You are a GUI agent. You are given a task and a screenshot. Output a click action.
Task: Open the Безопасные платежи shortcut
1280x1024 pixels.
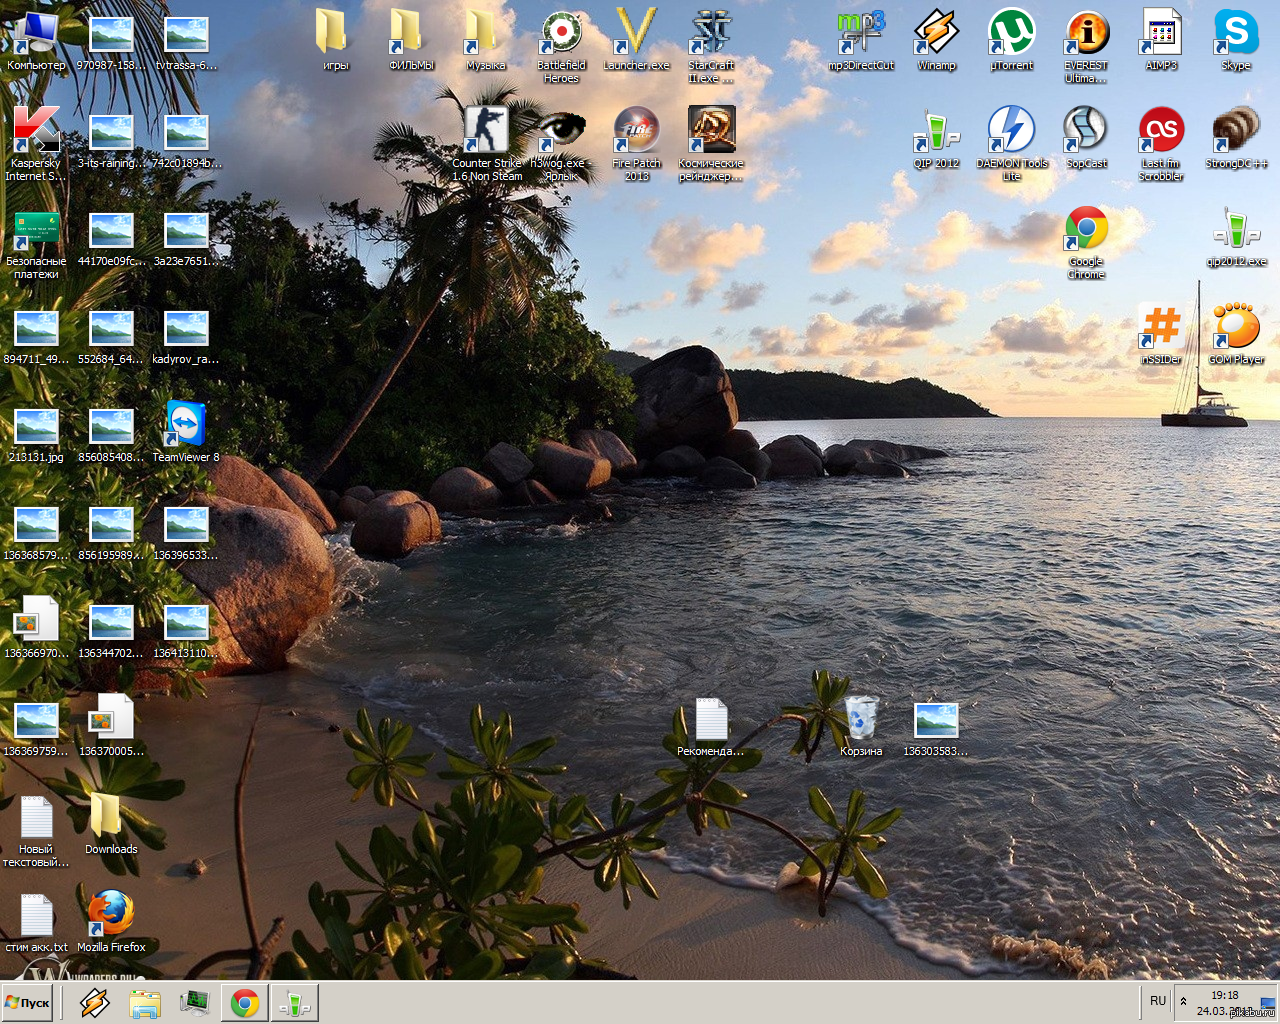(36, 246)
